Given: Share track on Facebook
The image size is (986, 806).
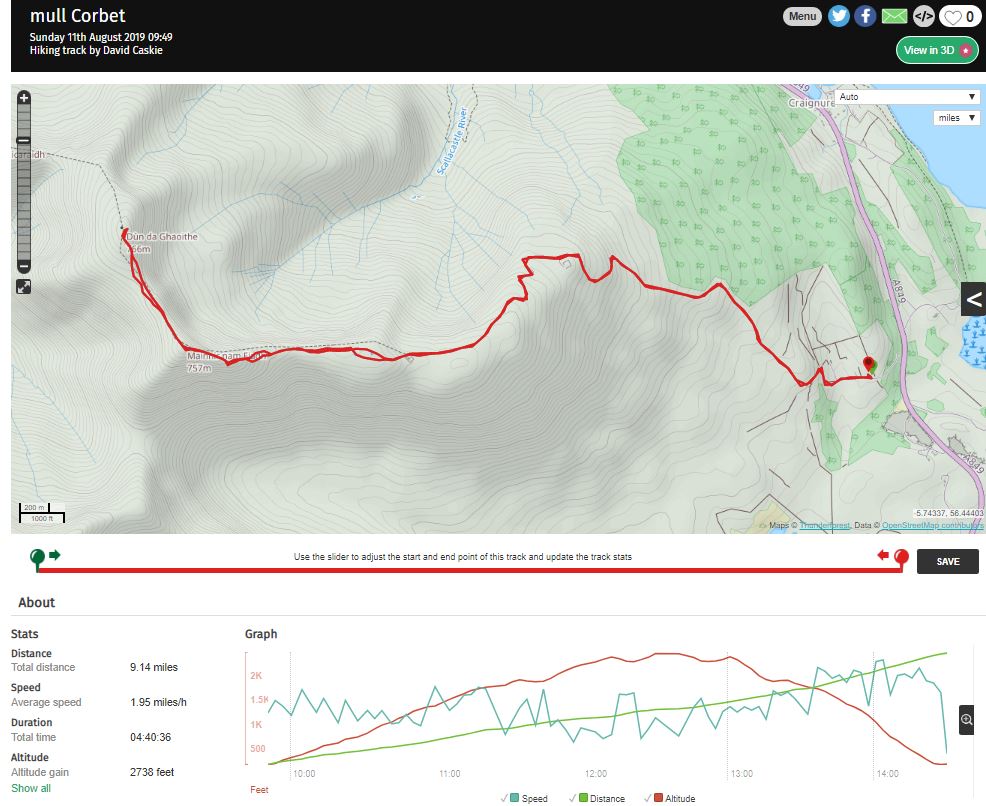Looking at the screenshot, I should (865, 16).
